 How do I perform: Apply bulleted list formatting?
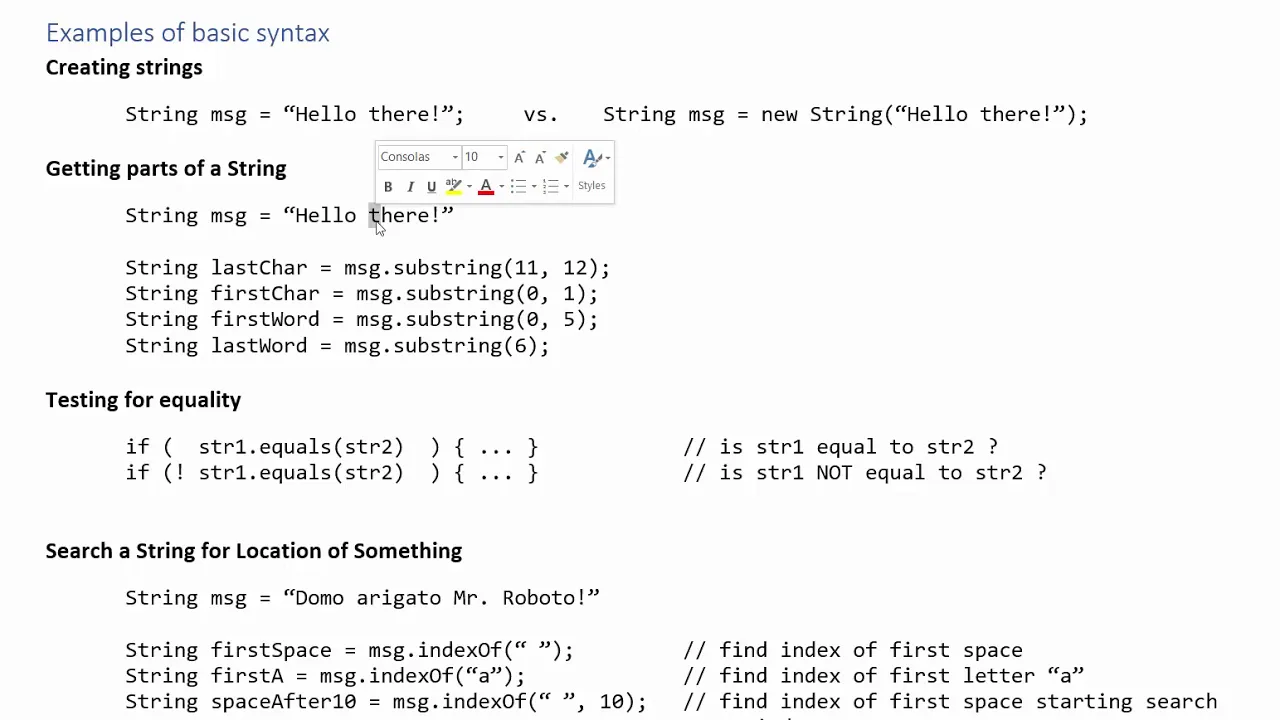pyautogui.click(x=518, y=186)
